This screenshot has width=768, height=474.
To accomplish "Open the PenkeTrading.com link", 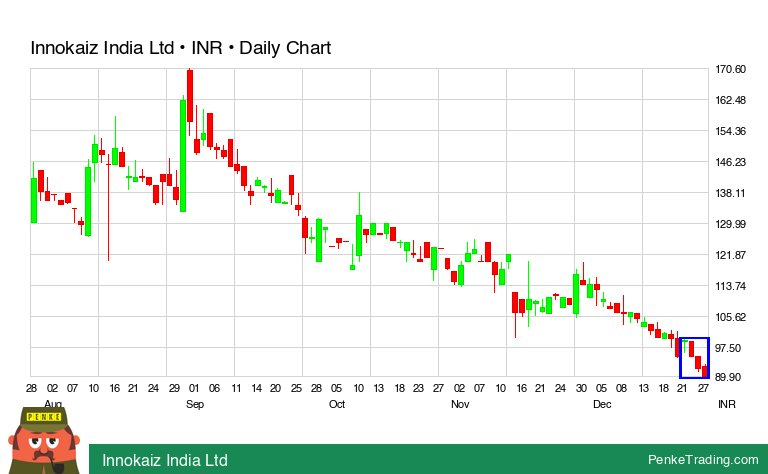I will coord(703,460).
